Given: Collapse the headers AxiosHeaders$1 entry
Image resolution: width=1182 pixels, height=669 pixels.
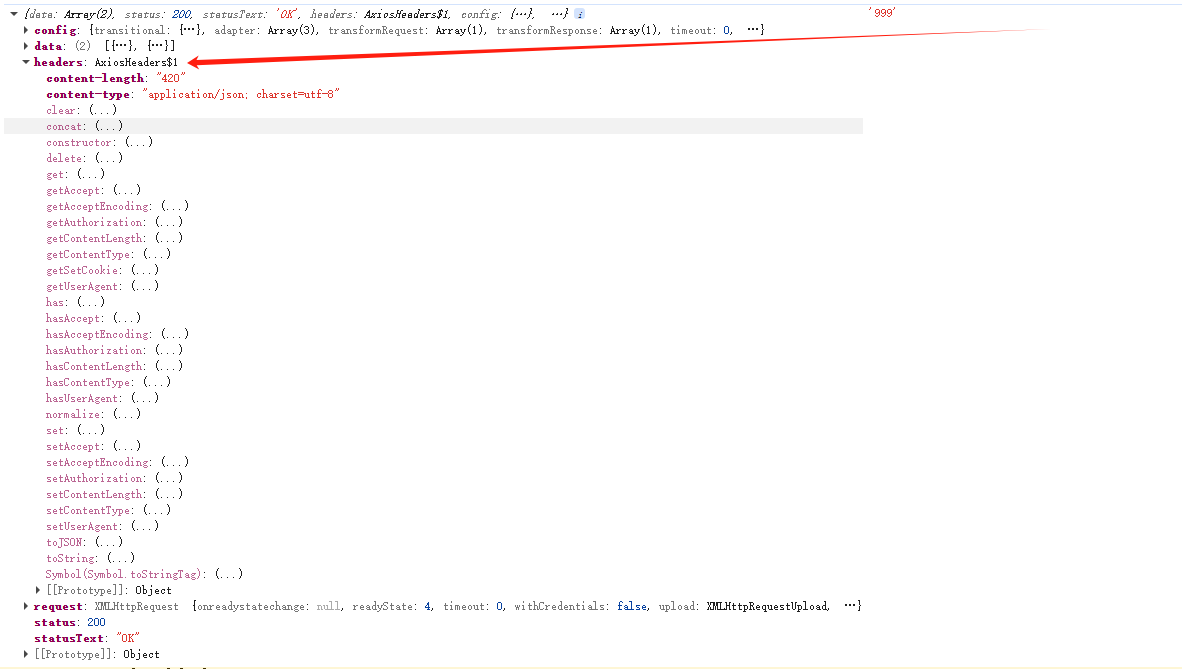Looking at the screenshot, I should point(26,62).
